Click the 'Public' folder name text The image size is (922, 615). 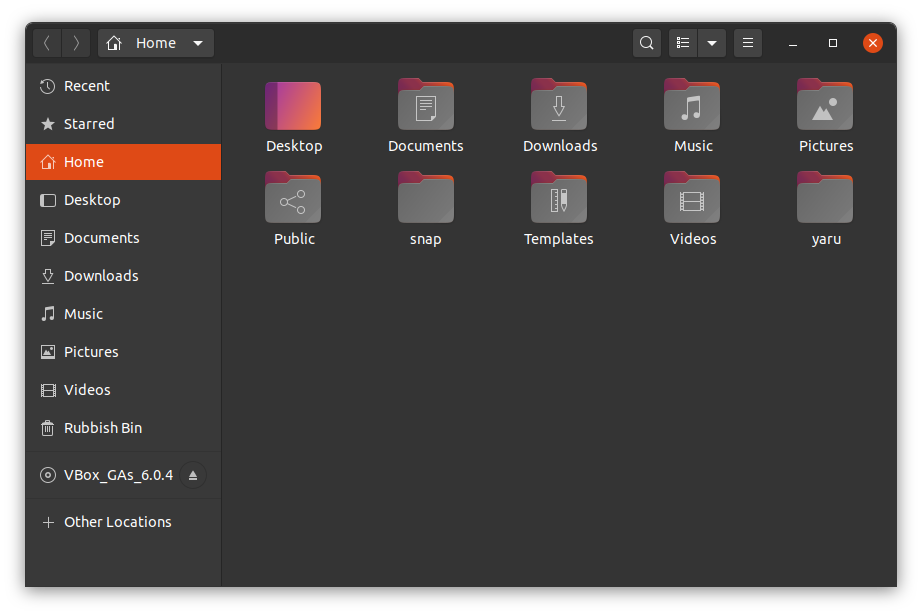tap(294, 239)
